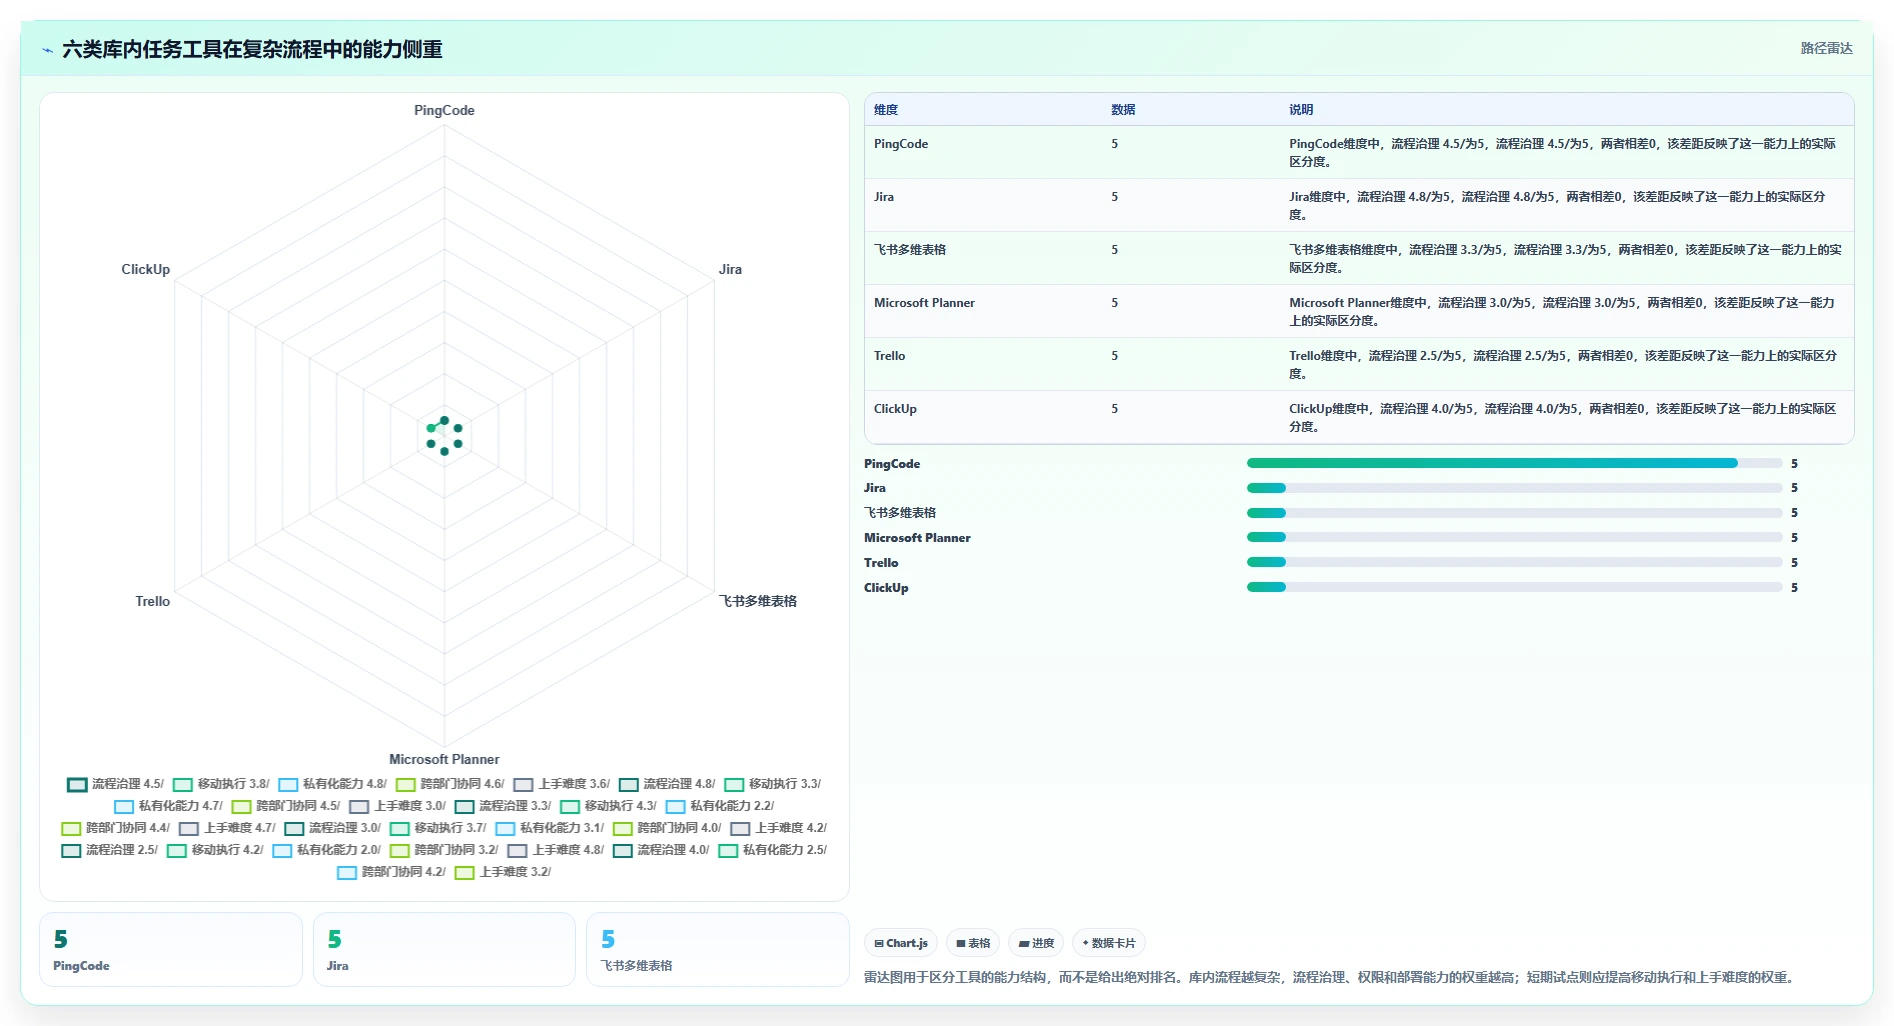Click the 飞书多维表格 progress bar

pyautogui.click(x=1514, y=513)
